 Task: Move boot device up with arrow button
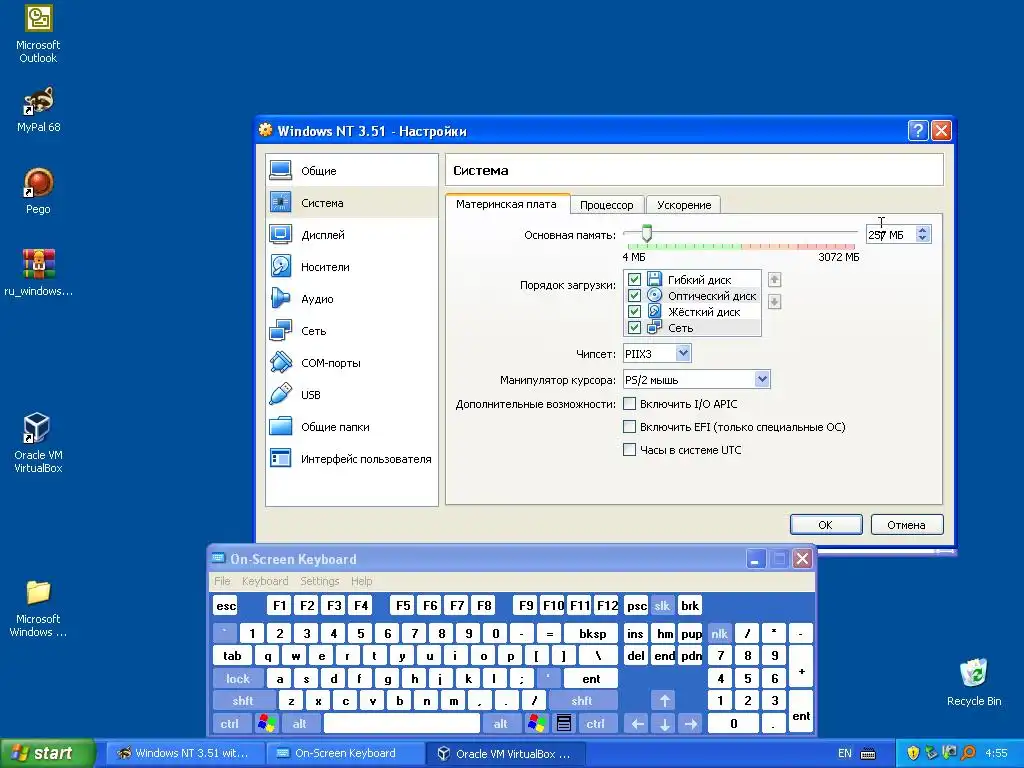(x=775, y=280)
